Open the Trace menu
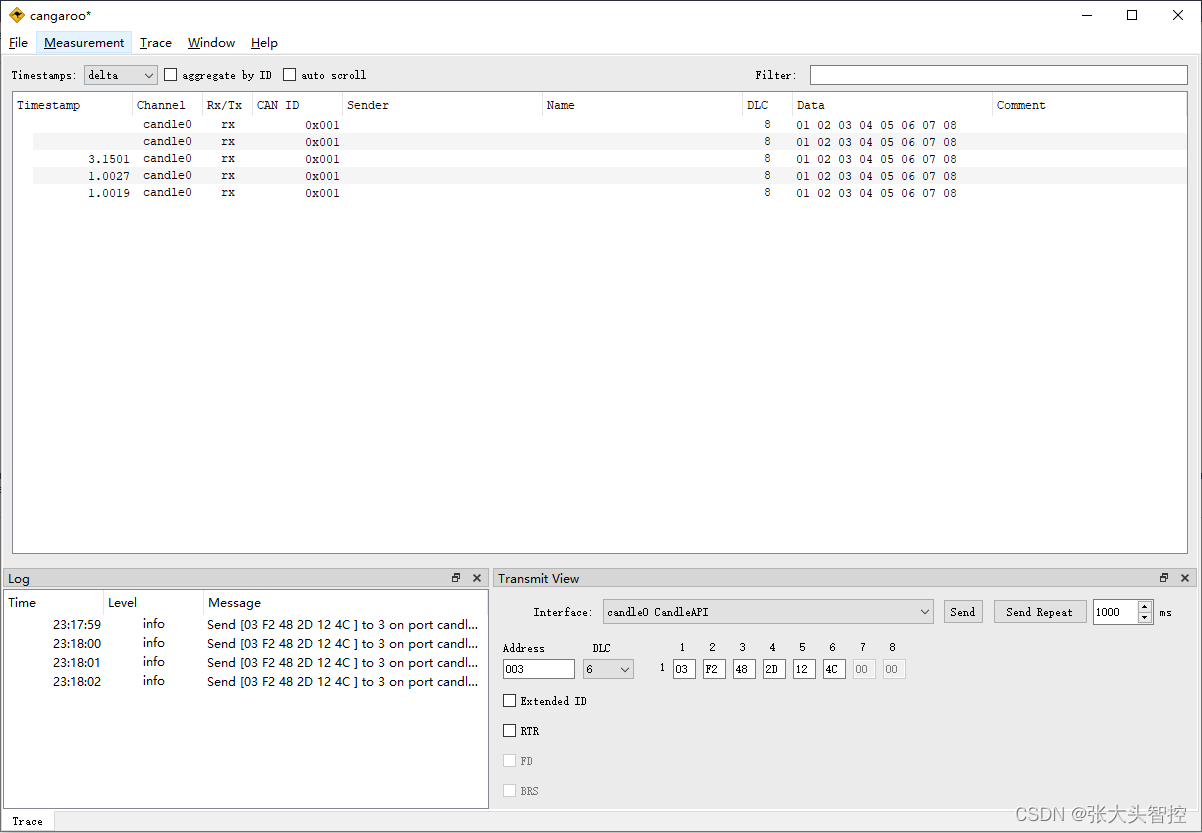The width and height of the screenshot is (1202, 833). click(x=155, y=43)
